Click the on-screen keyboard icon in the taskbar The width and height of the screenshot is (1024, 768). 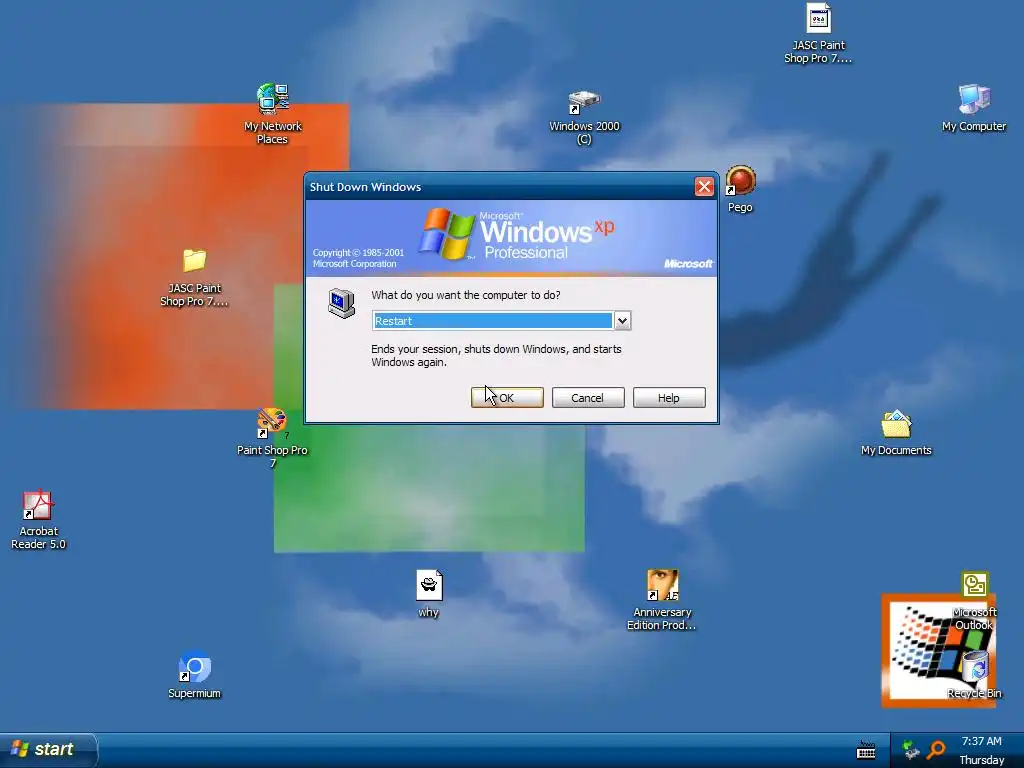(866, 750)
